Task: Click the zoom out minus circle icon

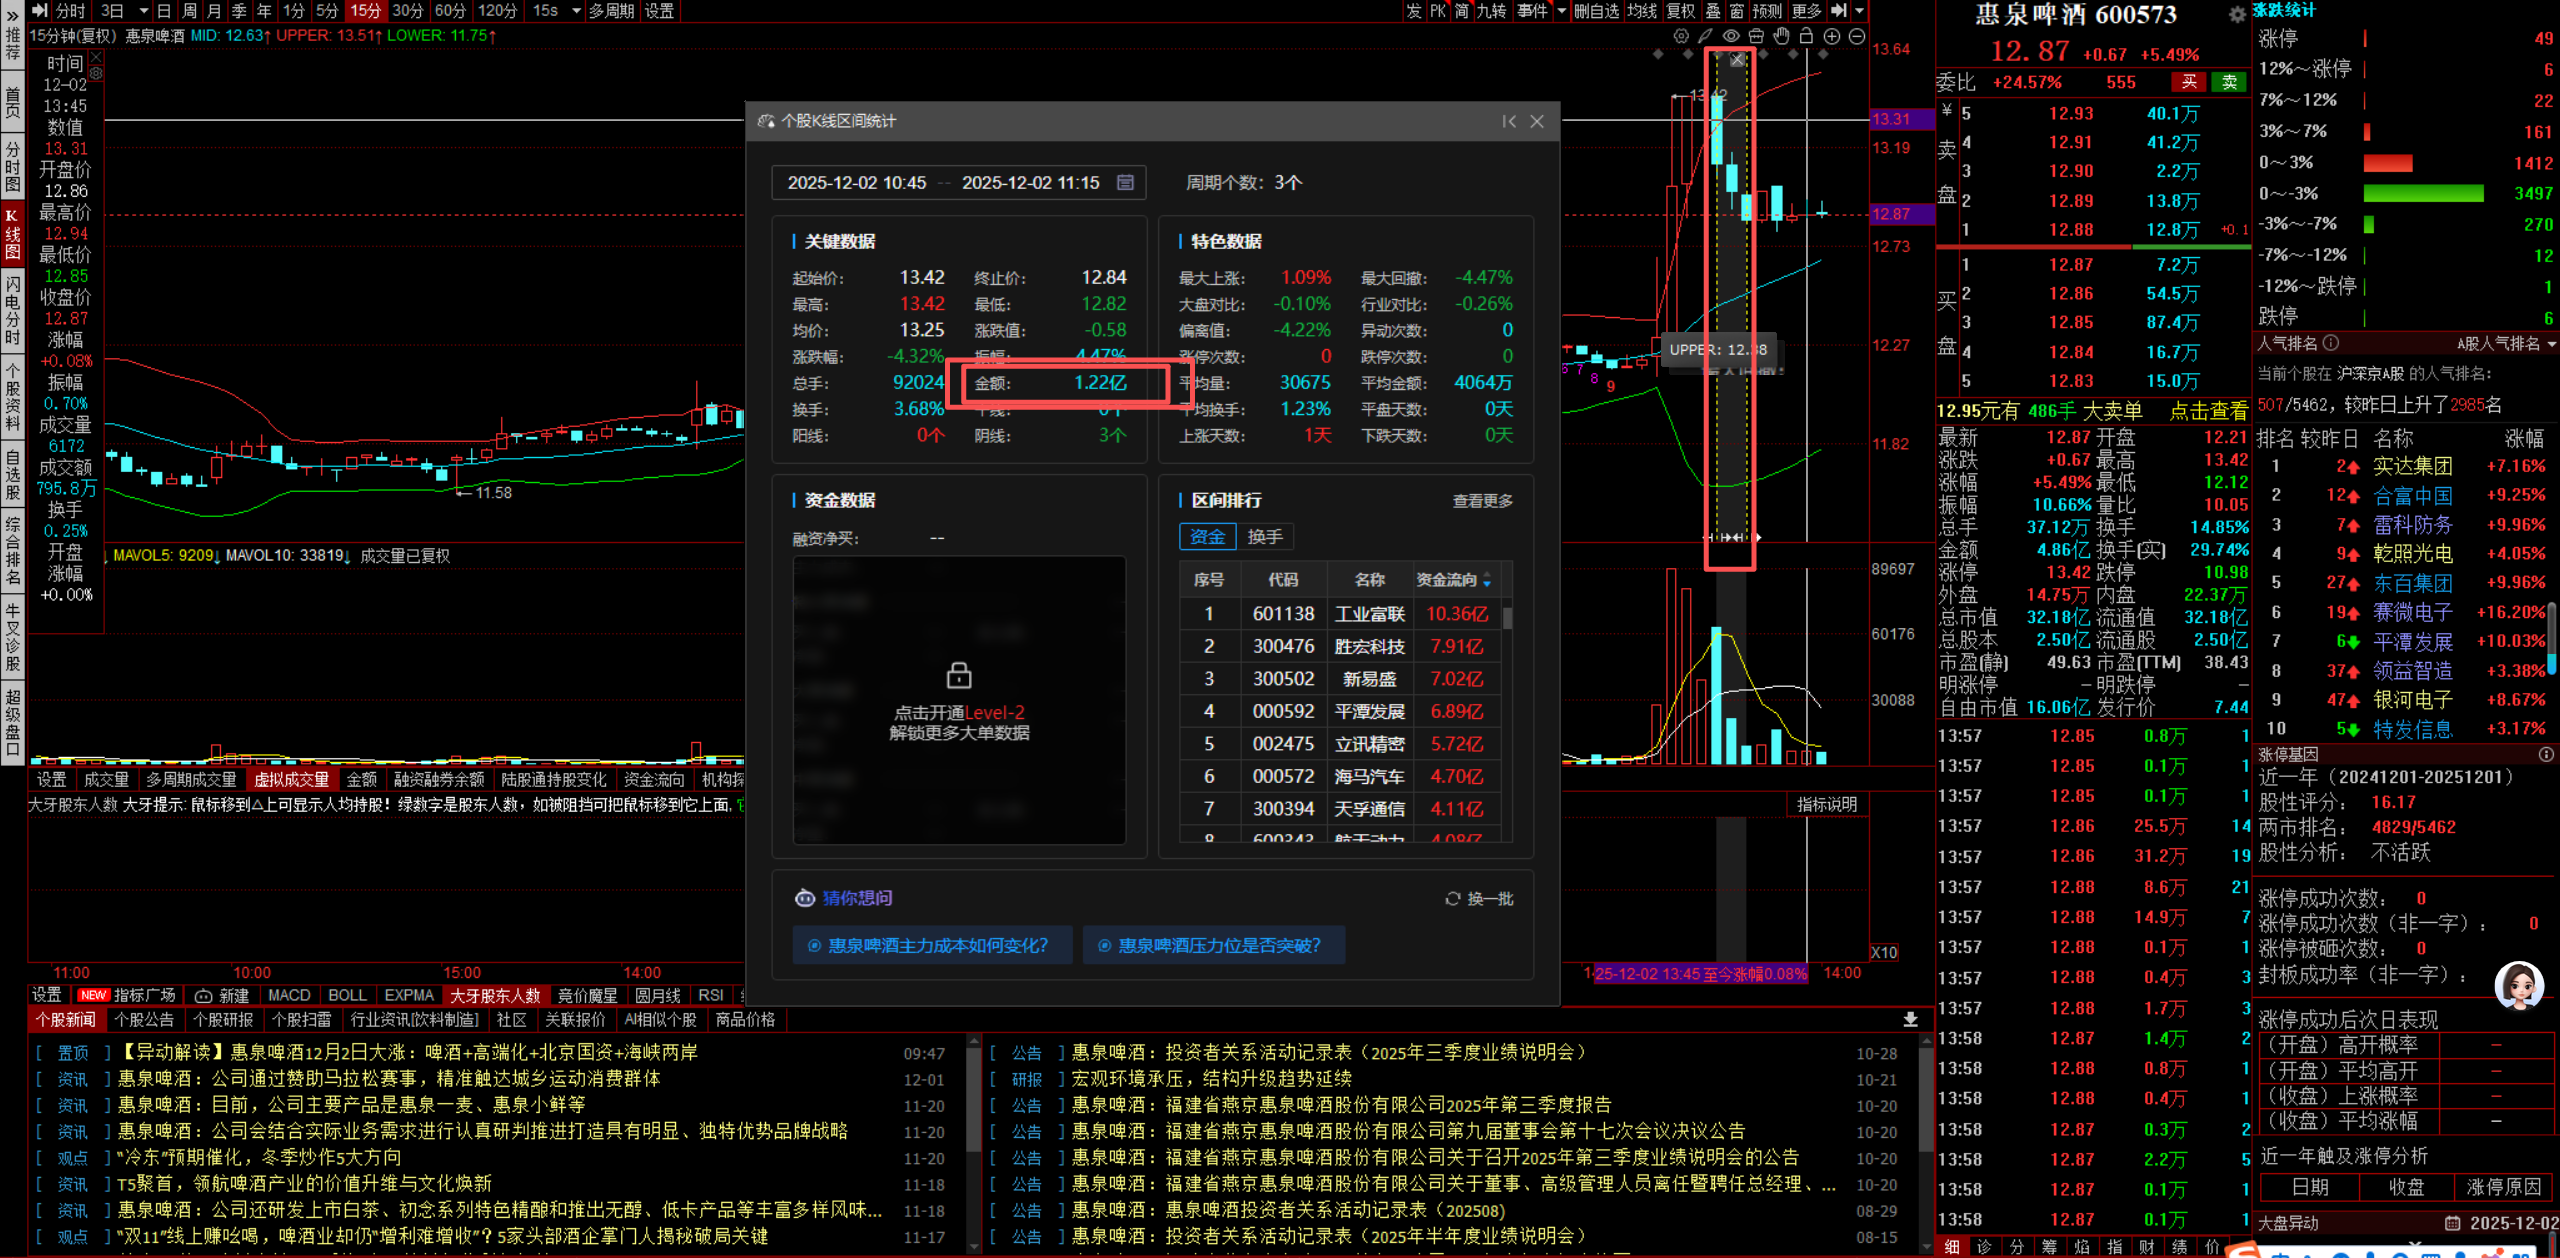Action: [x=1857, y=36]
